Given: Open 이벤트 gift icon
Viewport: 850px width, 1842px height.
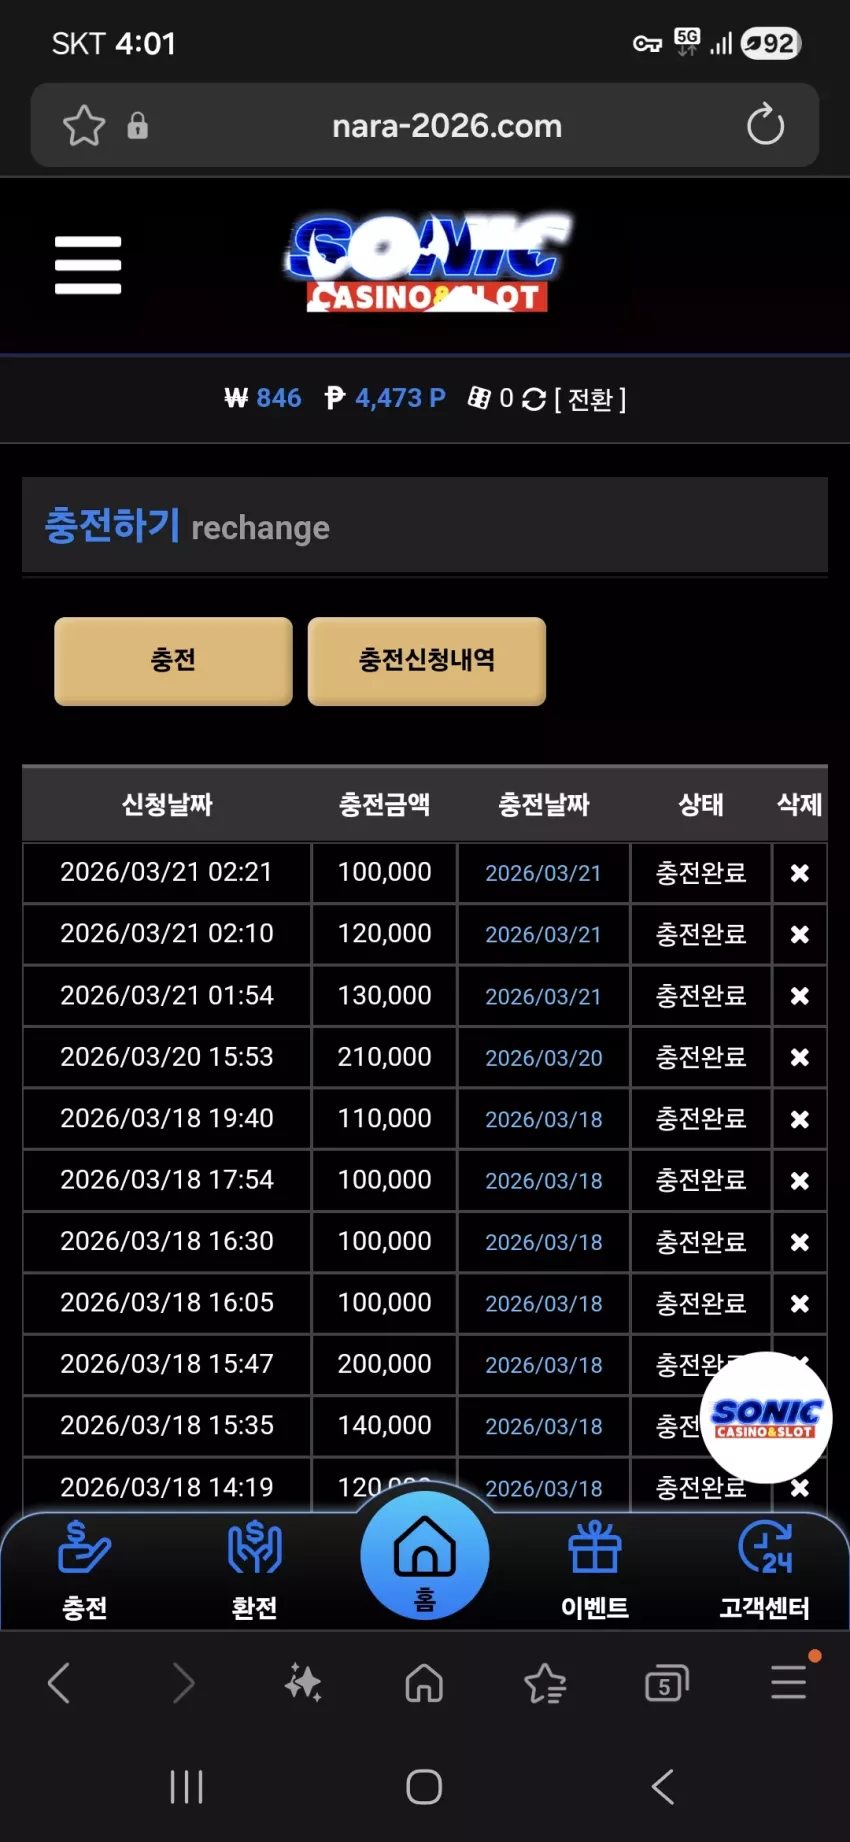Looking at the screenshot, I should [595, 1569].
